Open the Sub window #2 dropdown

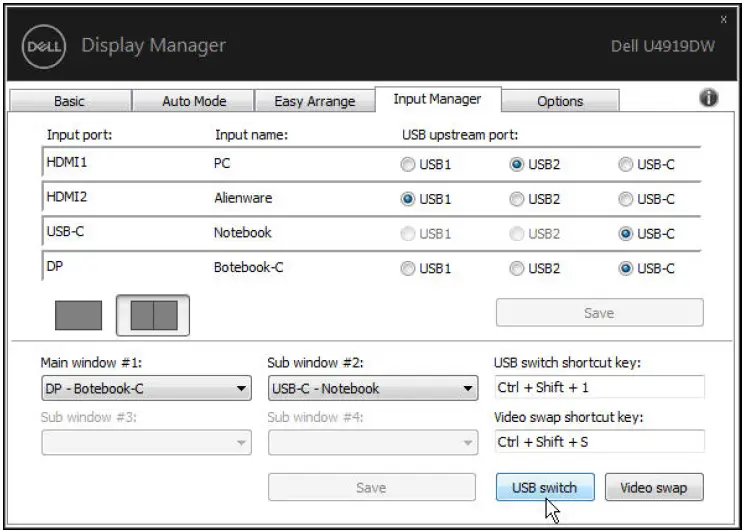click(x=373, y=388)
